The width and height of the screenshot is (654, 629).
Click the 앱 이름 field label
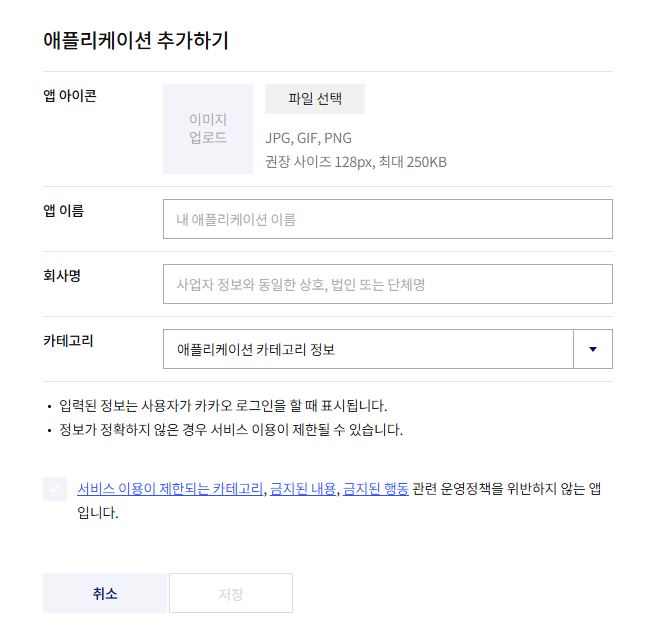coord(63,211)
